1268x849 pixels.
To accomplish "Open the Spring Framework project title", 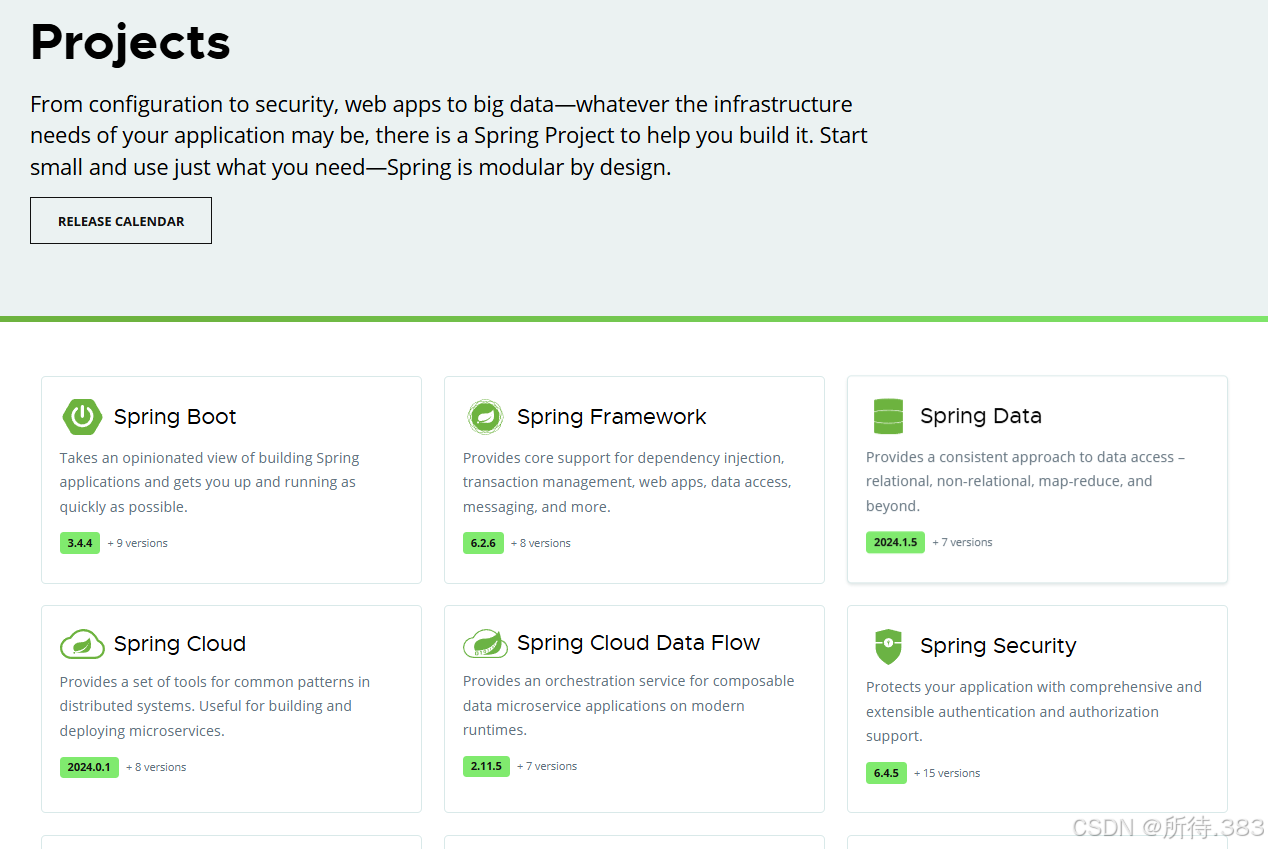I will (612, 417).
